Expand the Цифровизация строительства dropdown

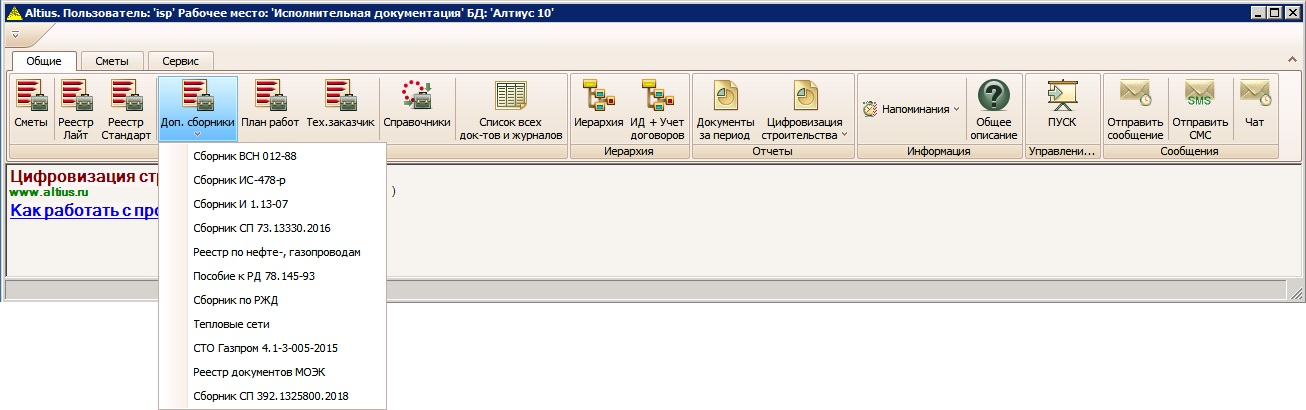tap(804, 110)
